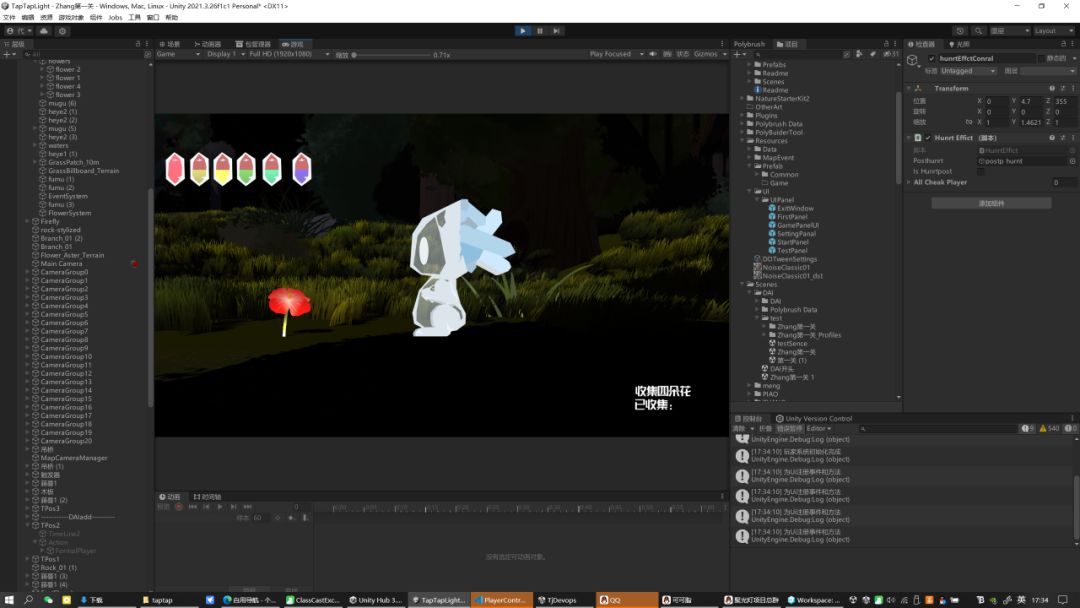Pause the running game
This screenshot has width=1080, height=608.
point(540,31)
